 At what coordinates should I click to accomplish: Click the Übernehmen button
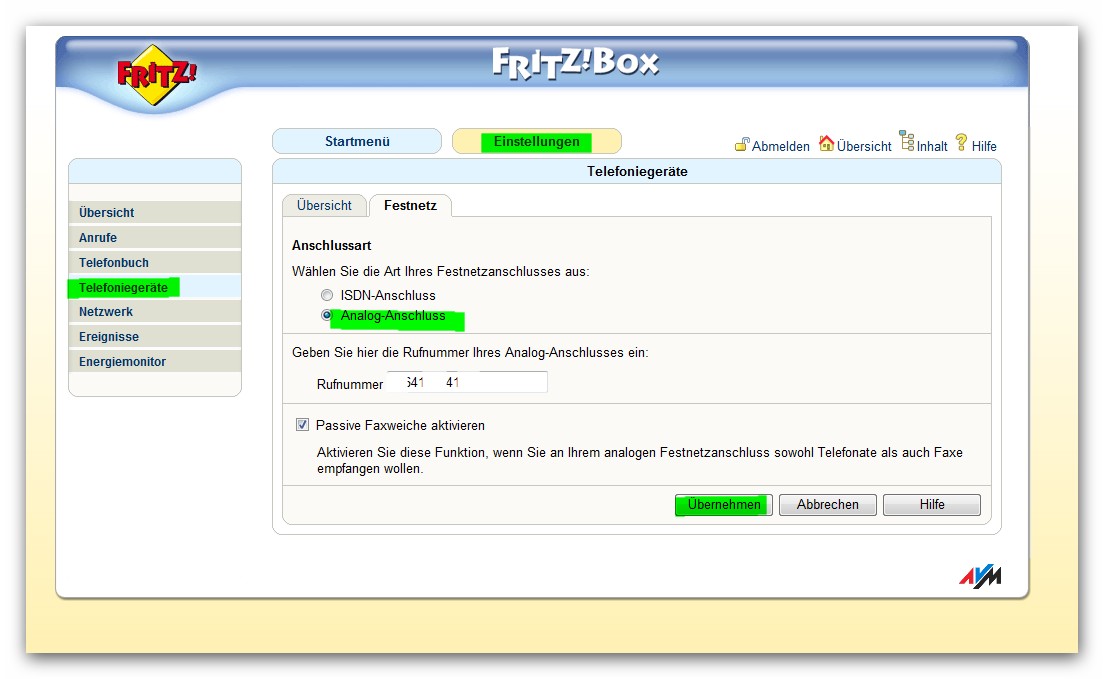point(724,504)
